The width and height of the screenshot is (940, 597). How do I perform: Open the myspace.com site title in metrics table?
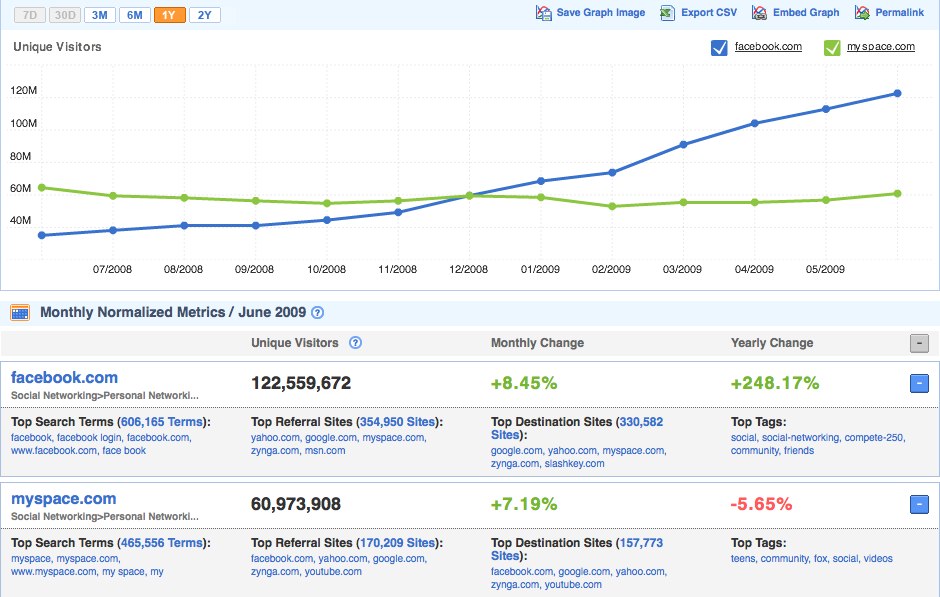click(x=64, y=499)
